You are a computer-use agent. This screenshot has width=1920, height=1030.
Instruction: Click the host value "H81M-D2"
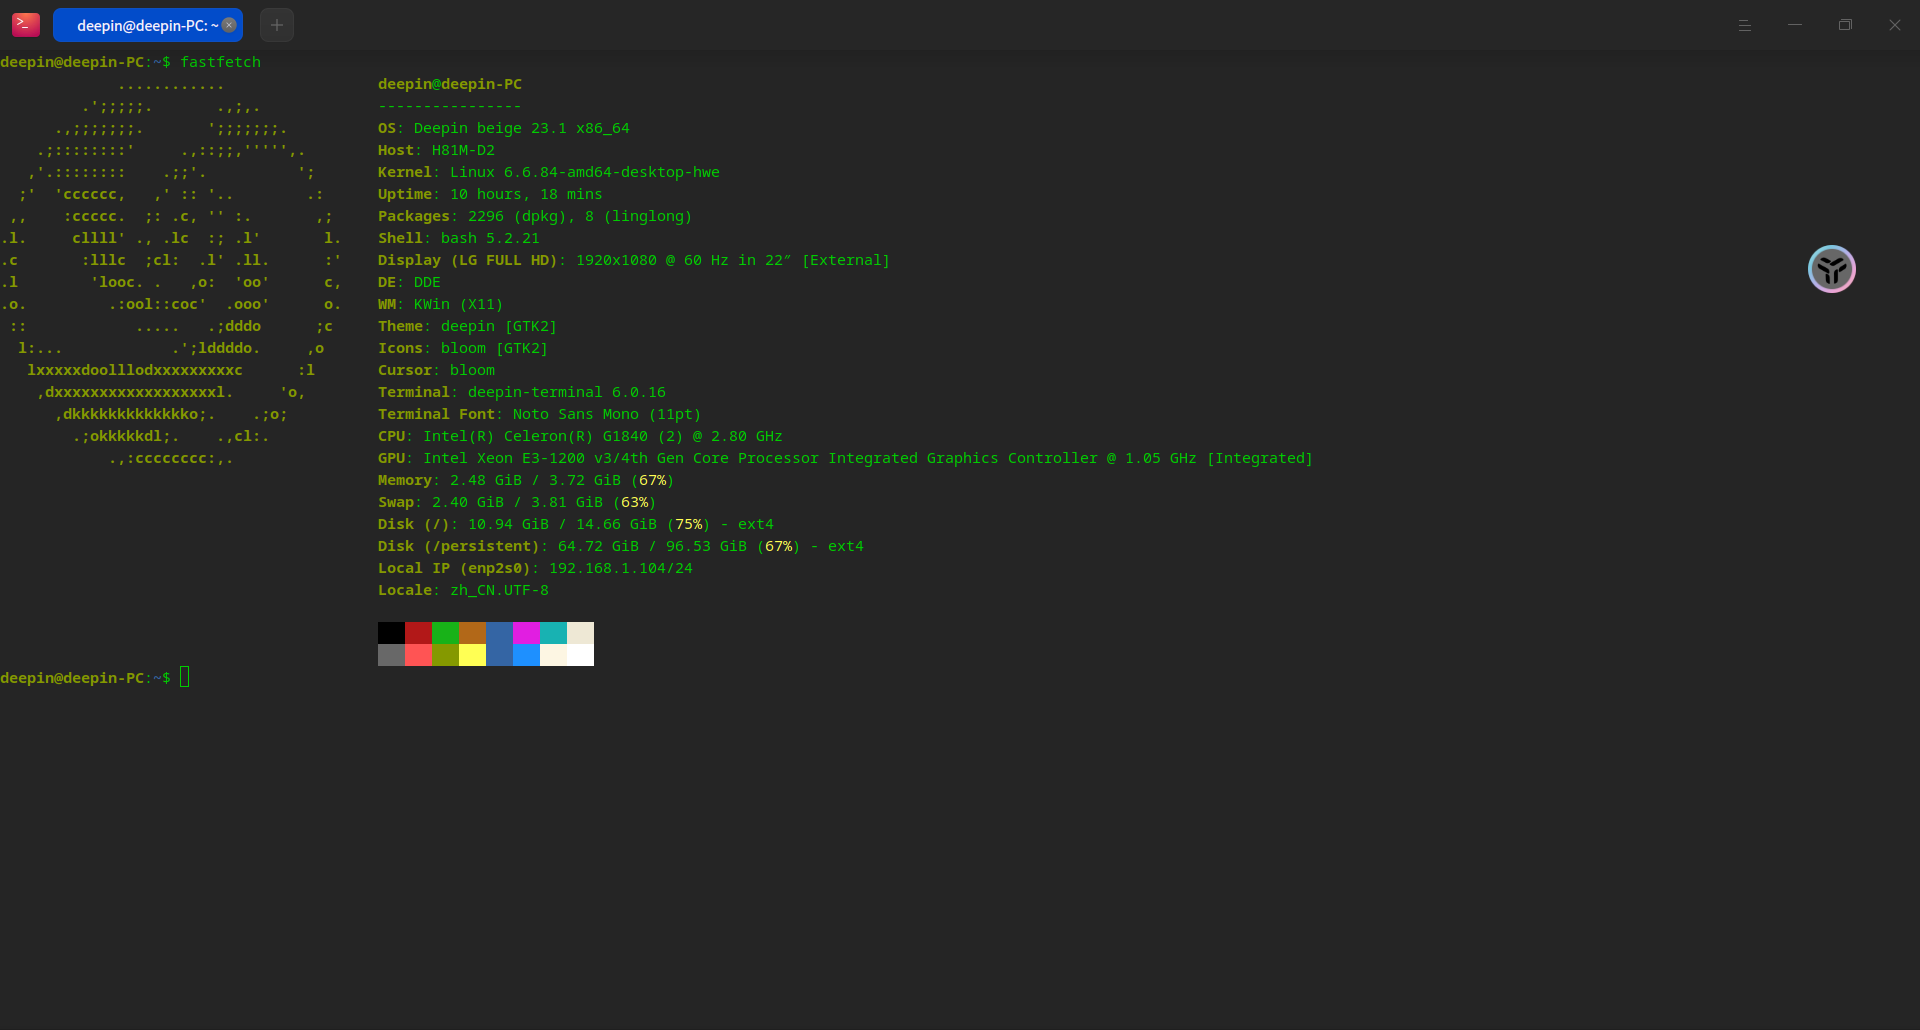pyautogui.click(x=463, y=150)
